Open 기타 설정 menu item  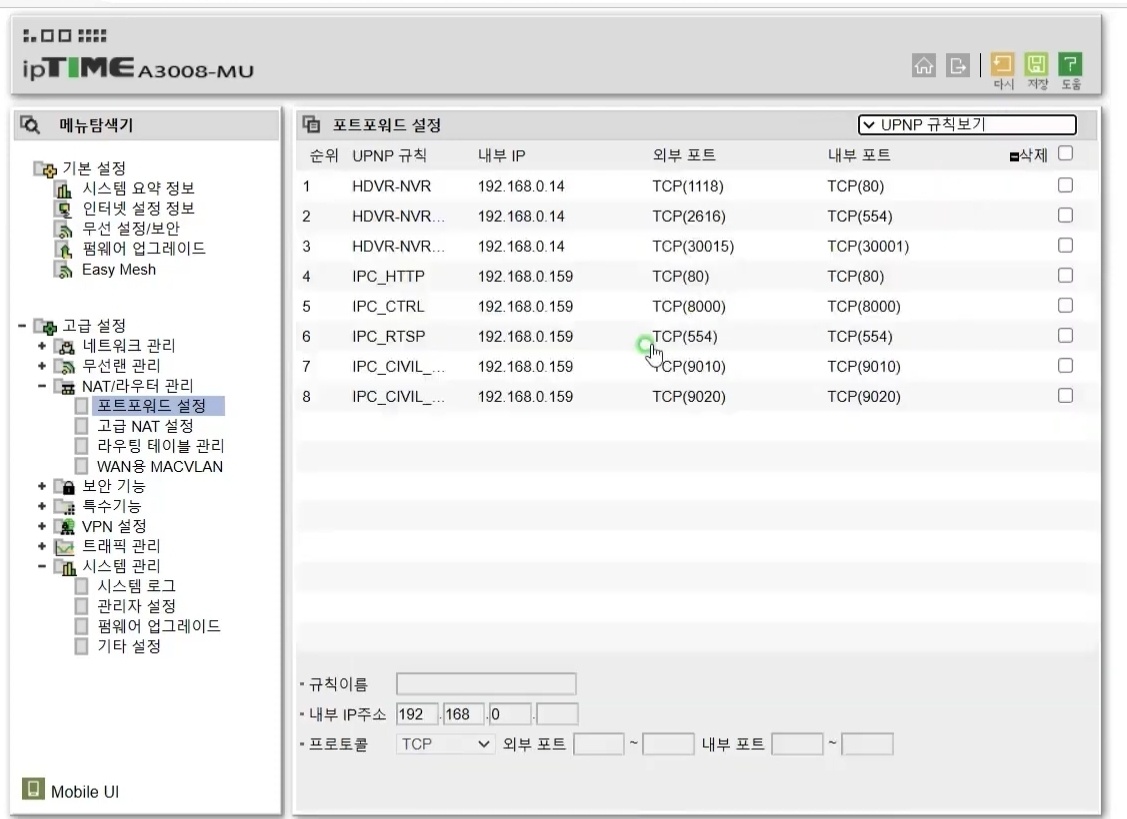pyautogui.click(x=129, y=646)
